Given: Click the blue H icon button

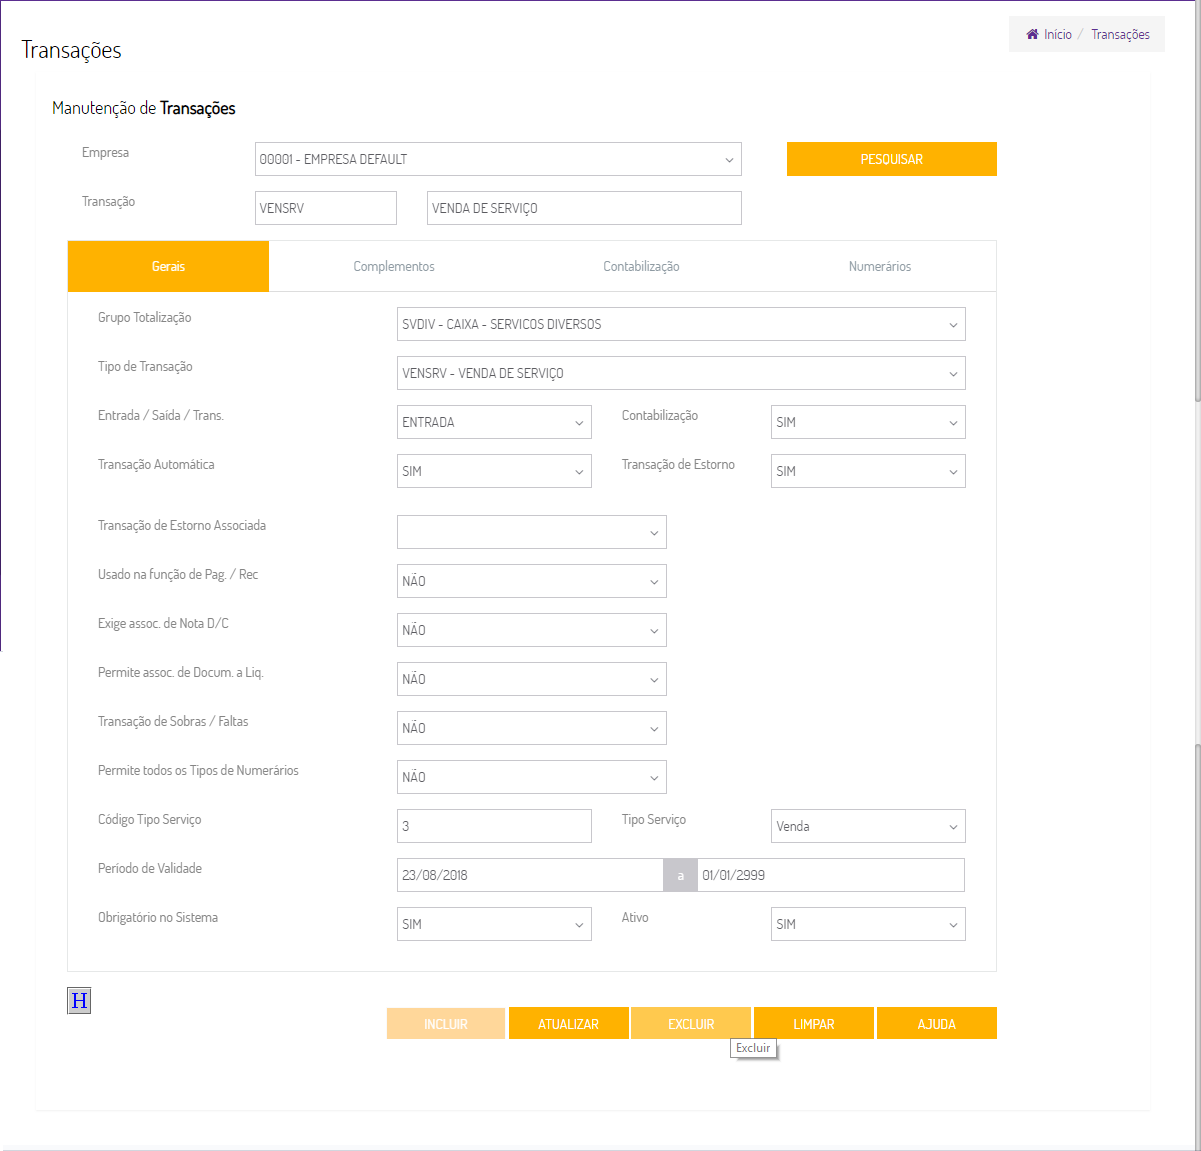Looking at the screenshot, I should pyautogui.click(x=79, y=1001).
